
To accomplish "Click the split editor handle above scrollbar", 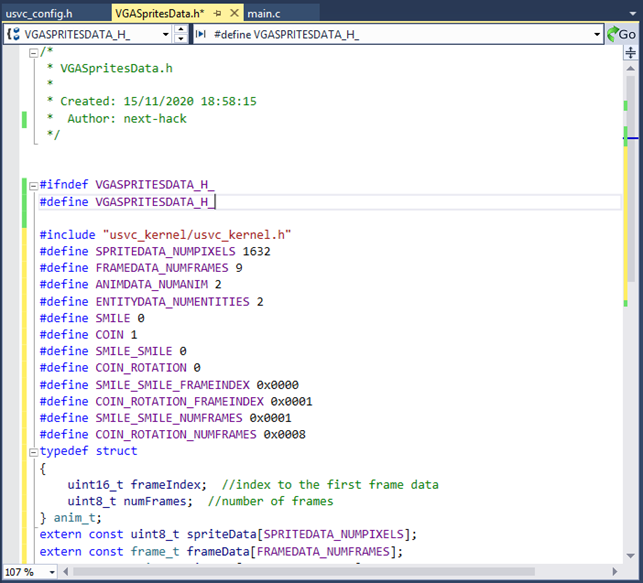I will pyautogui.click(x=631, y=52).
